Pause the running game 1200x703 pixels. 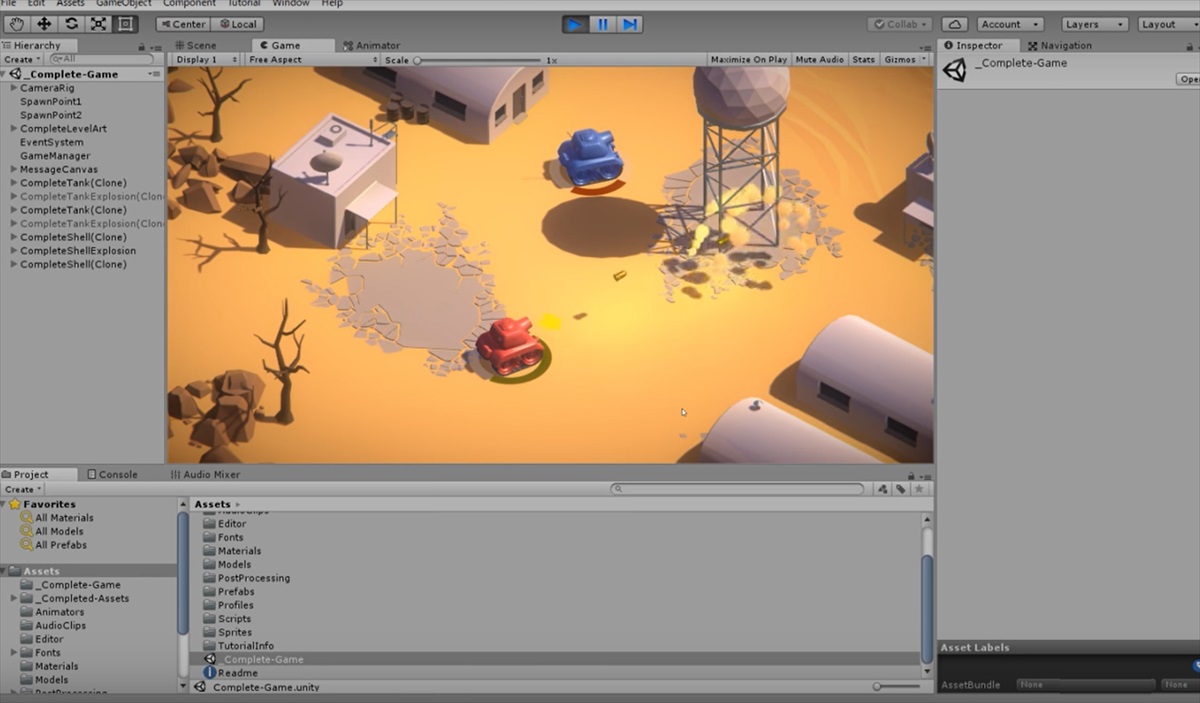point(602,24)
